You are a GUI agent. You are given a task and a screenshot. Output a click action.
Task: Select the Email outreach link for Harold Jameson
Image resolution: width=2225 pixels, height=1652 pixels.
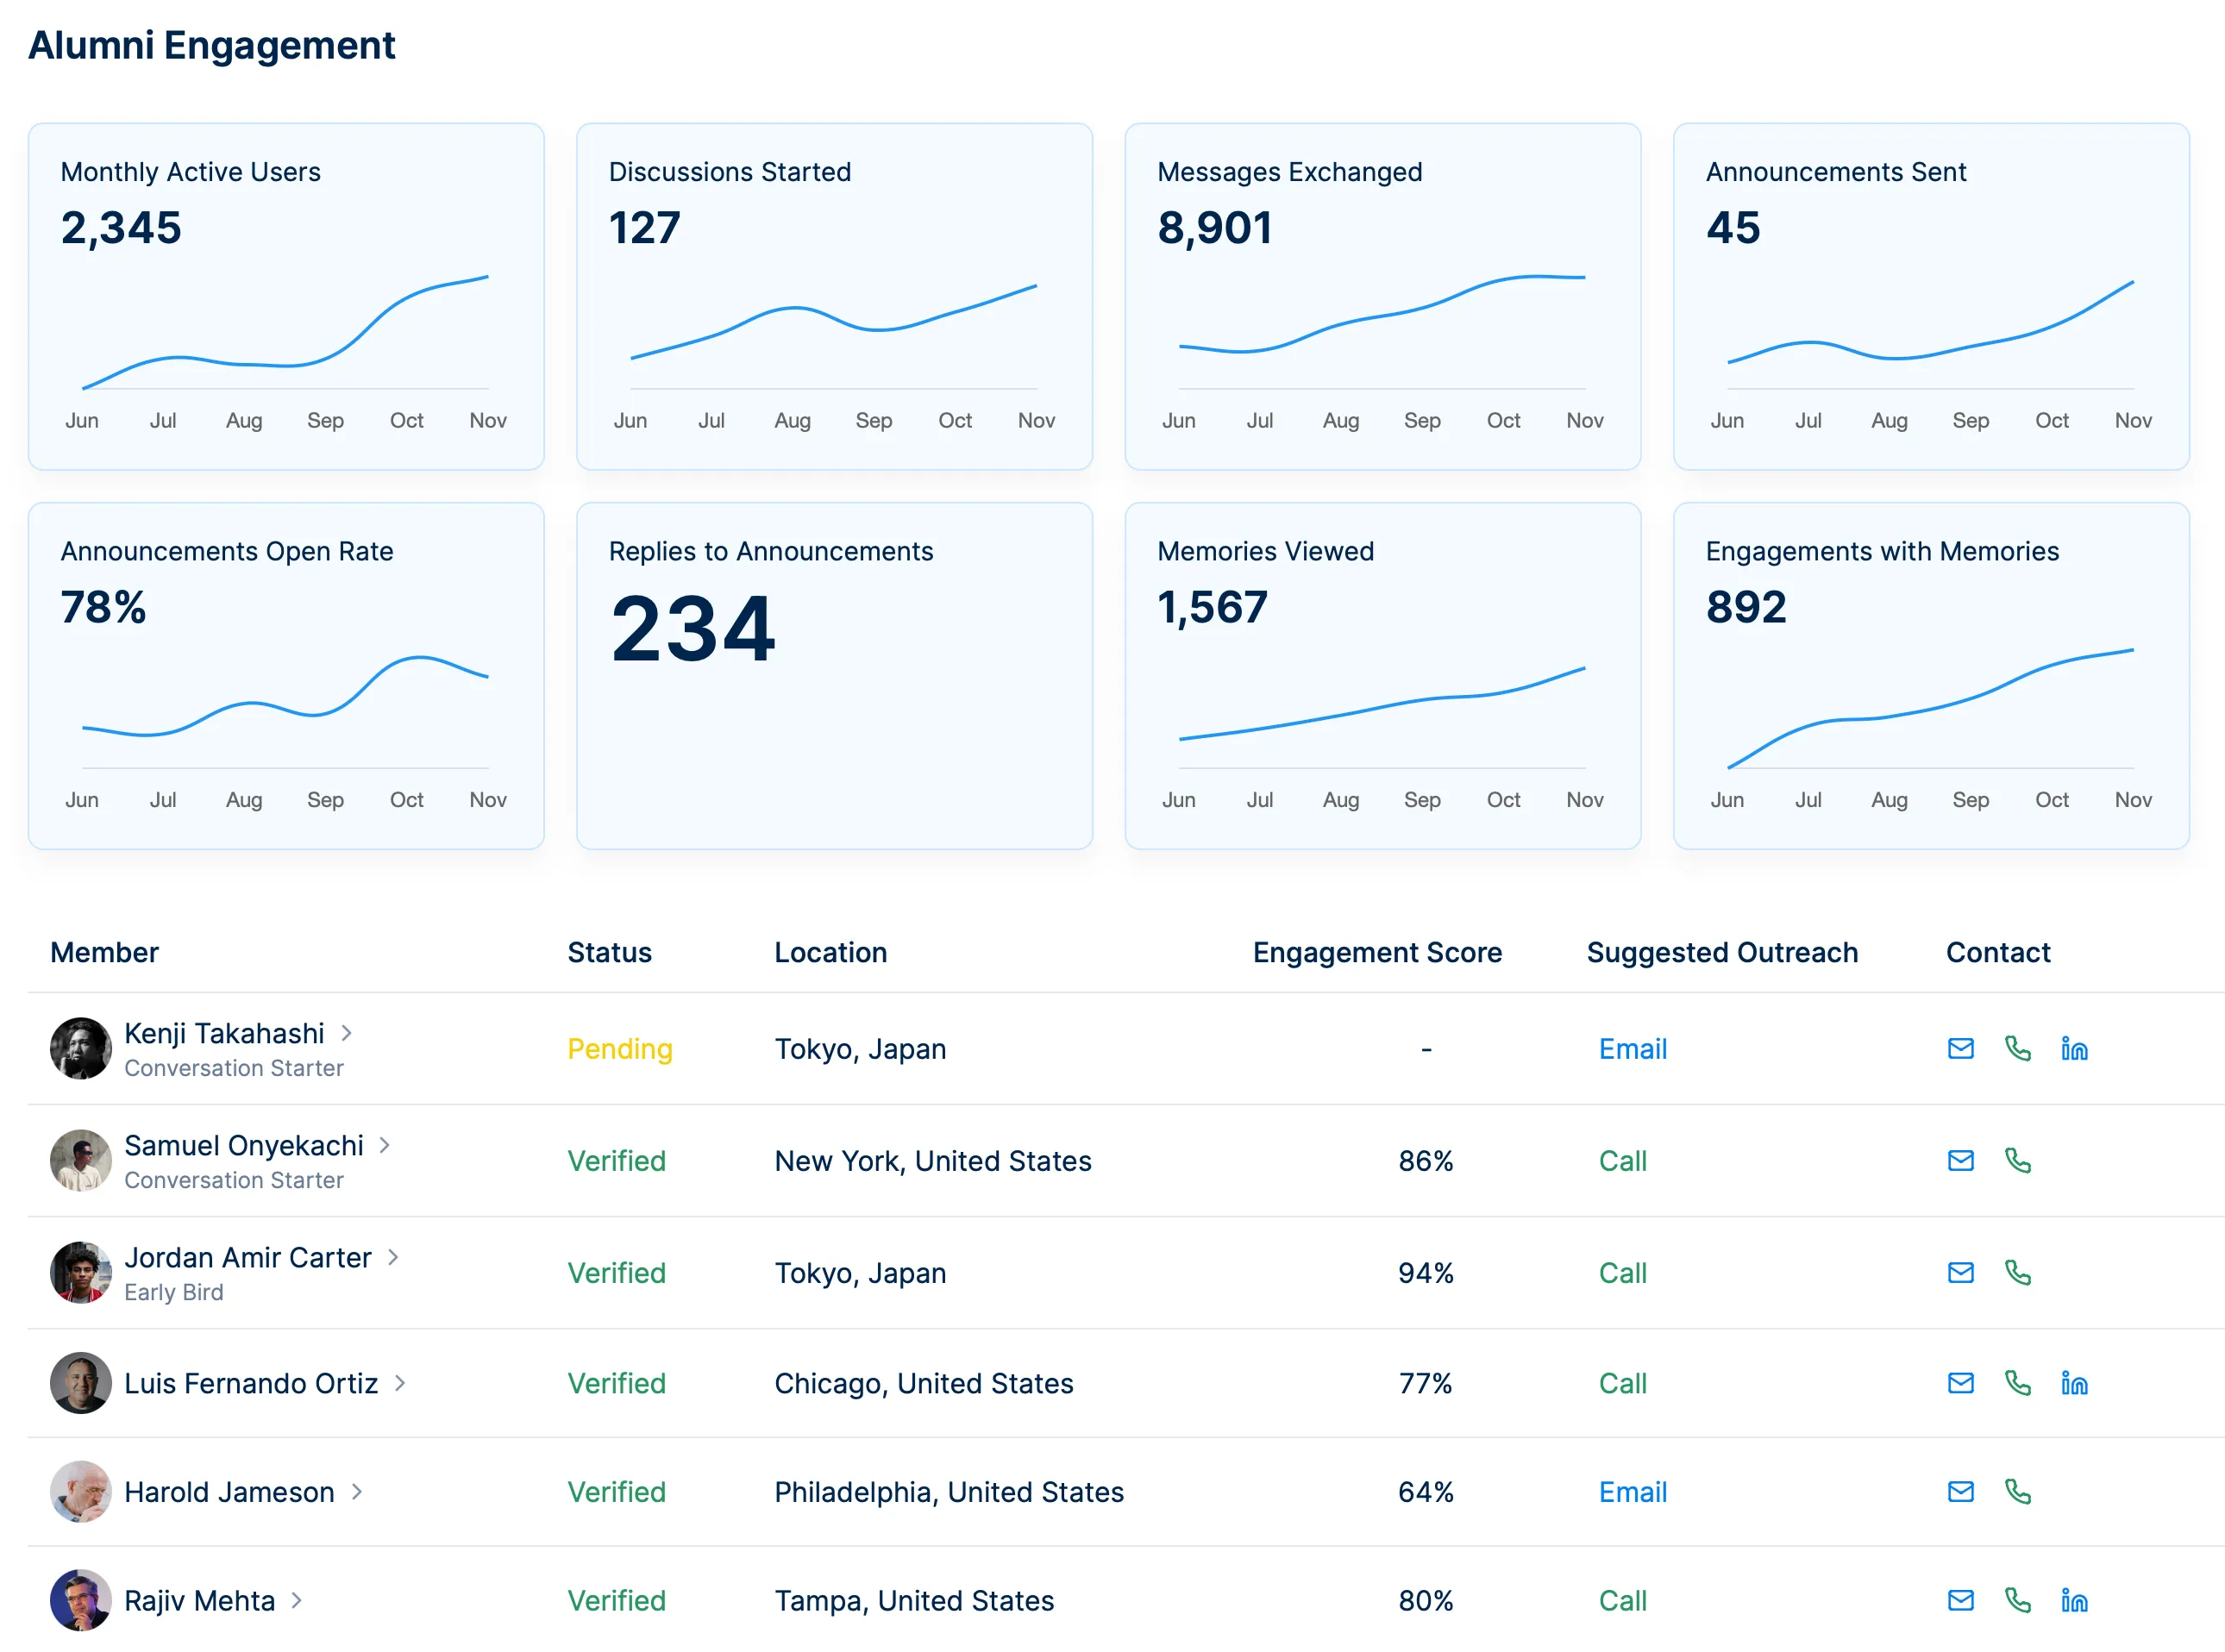tap(1632, 1491)
